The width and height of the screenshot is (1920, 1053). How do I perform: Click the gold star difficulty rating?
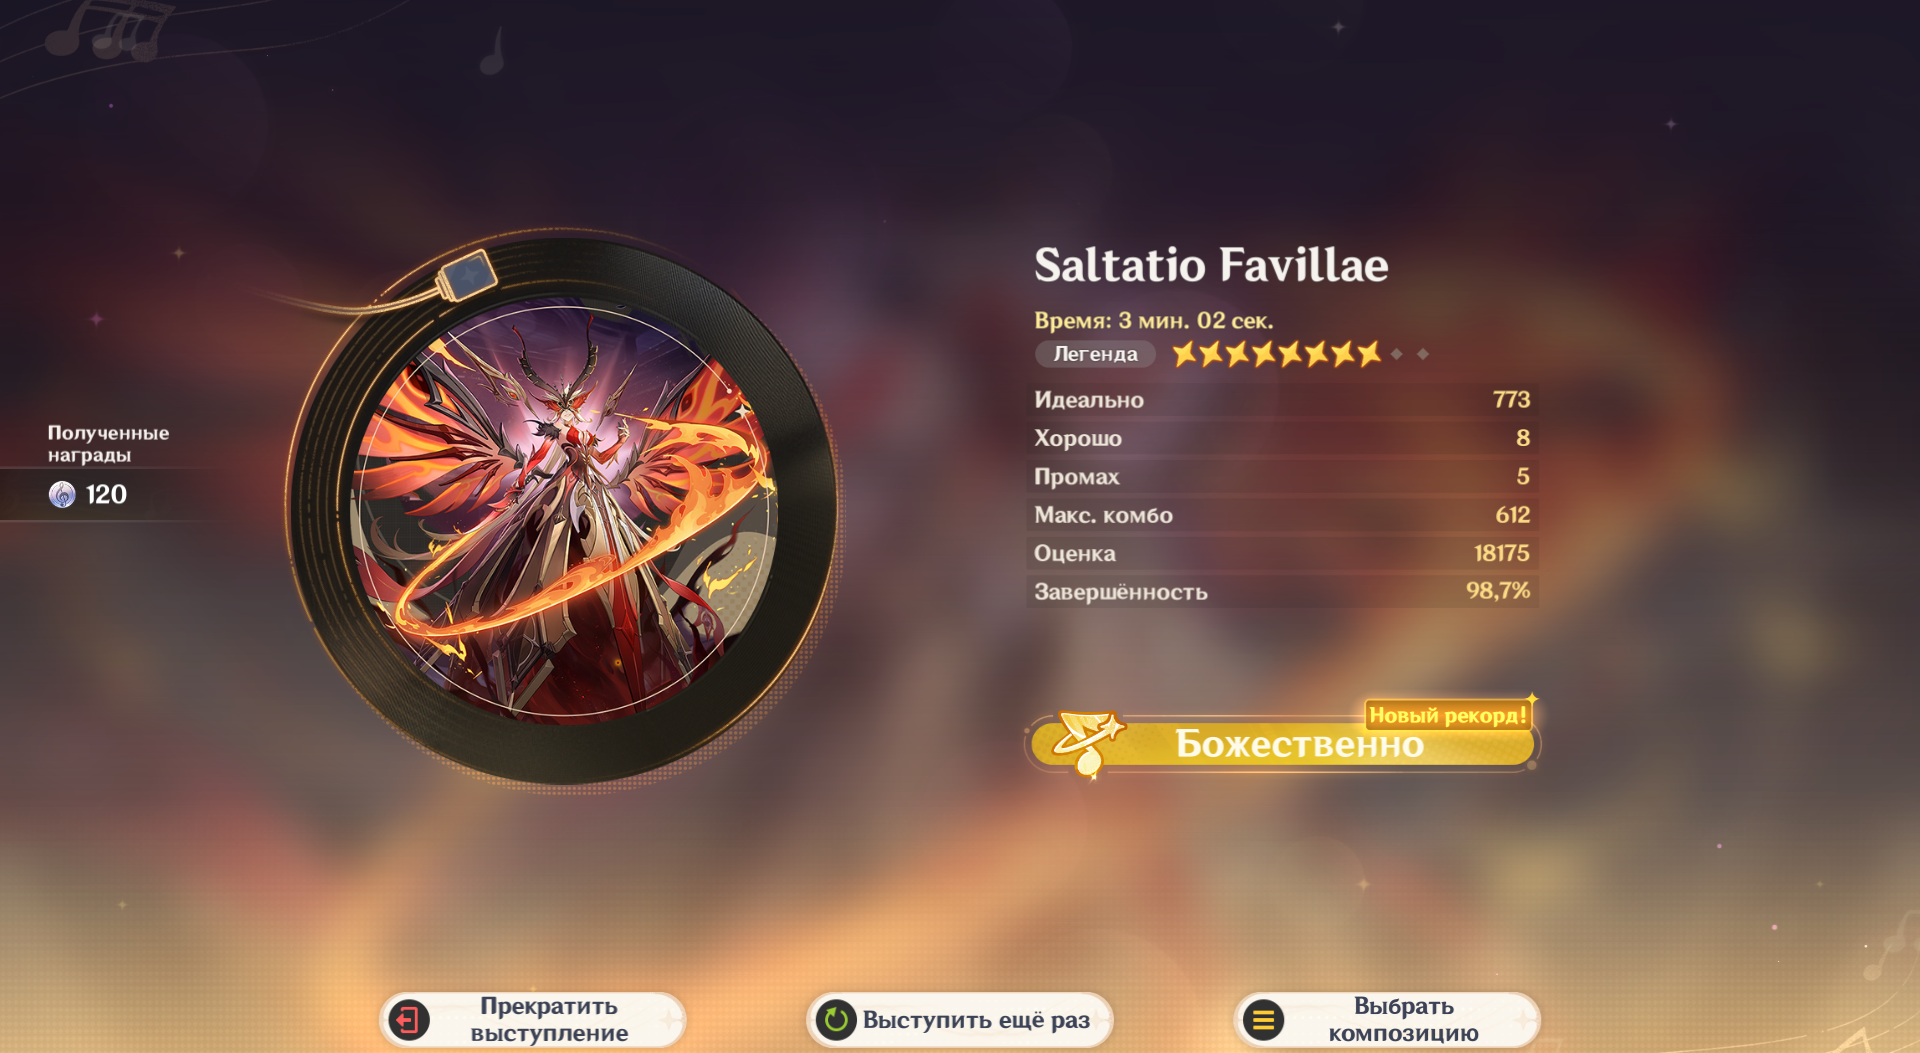coord(1277,353)
